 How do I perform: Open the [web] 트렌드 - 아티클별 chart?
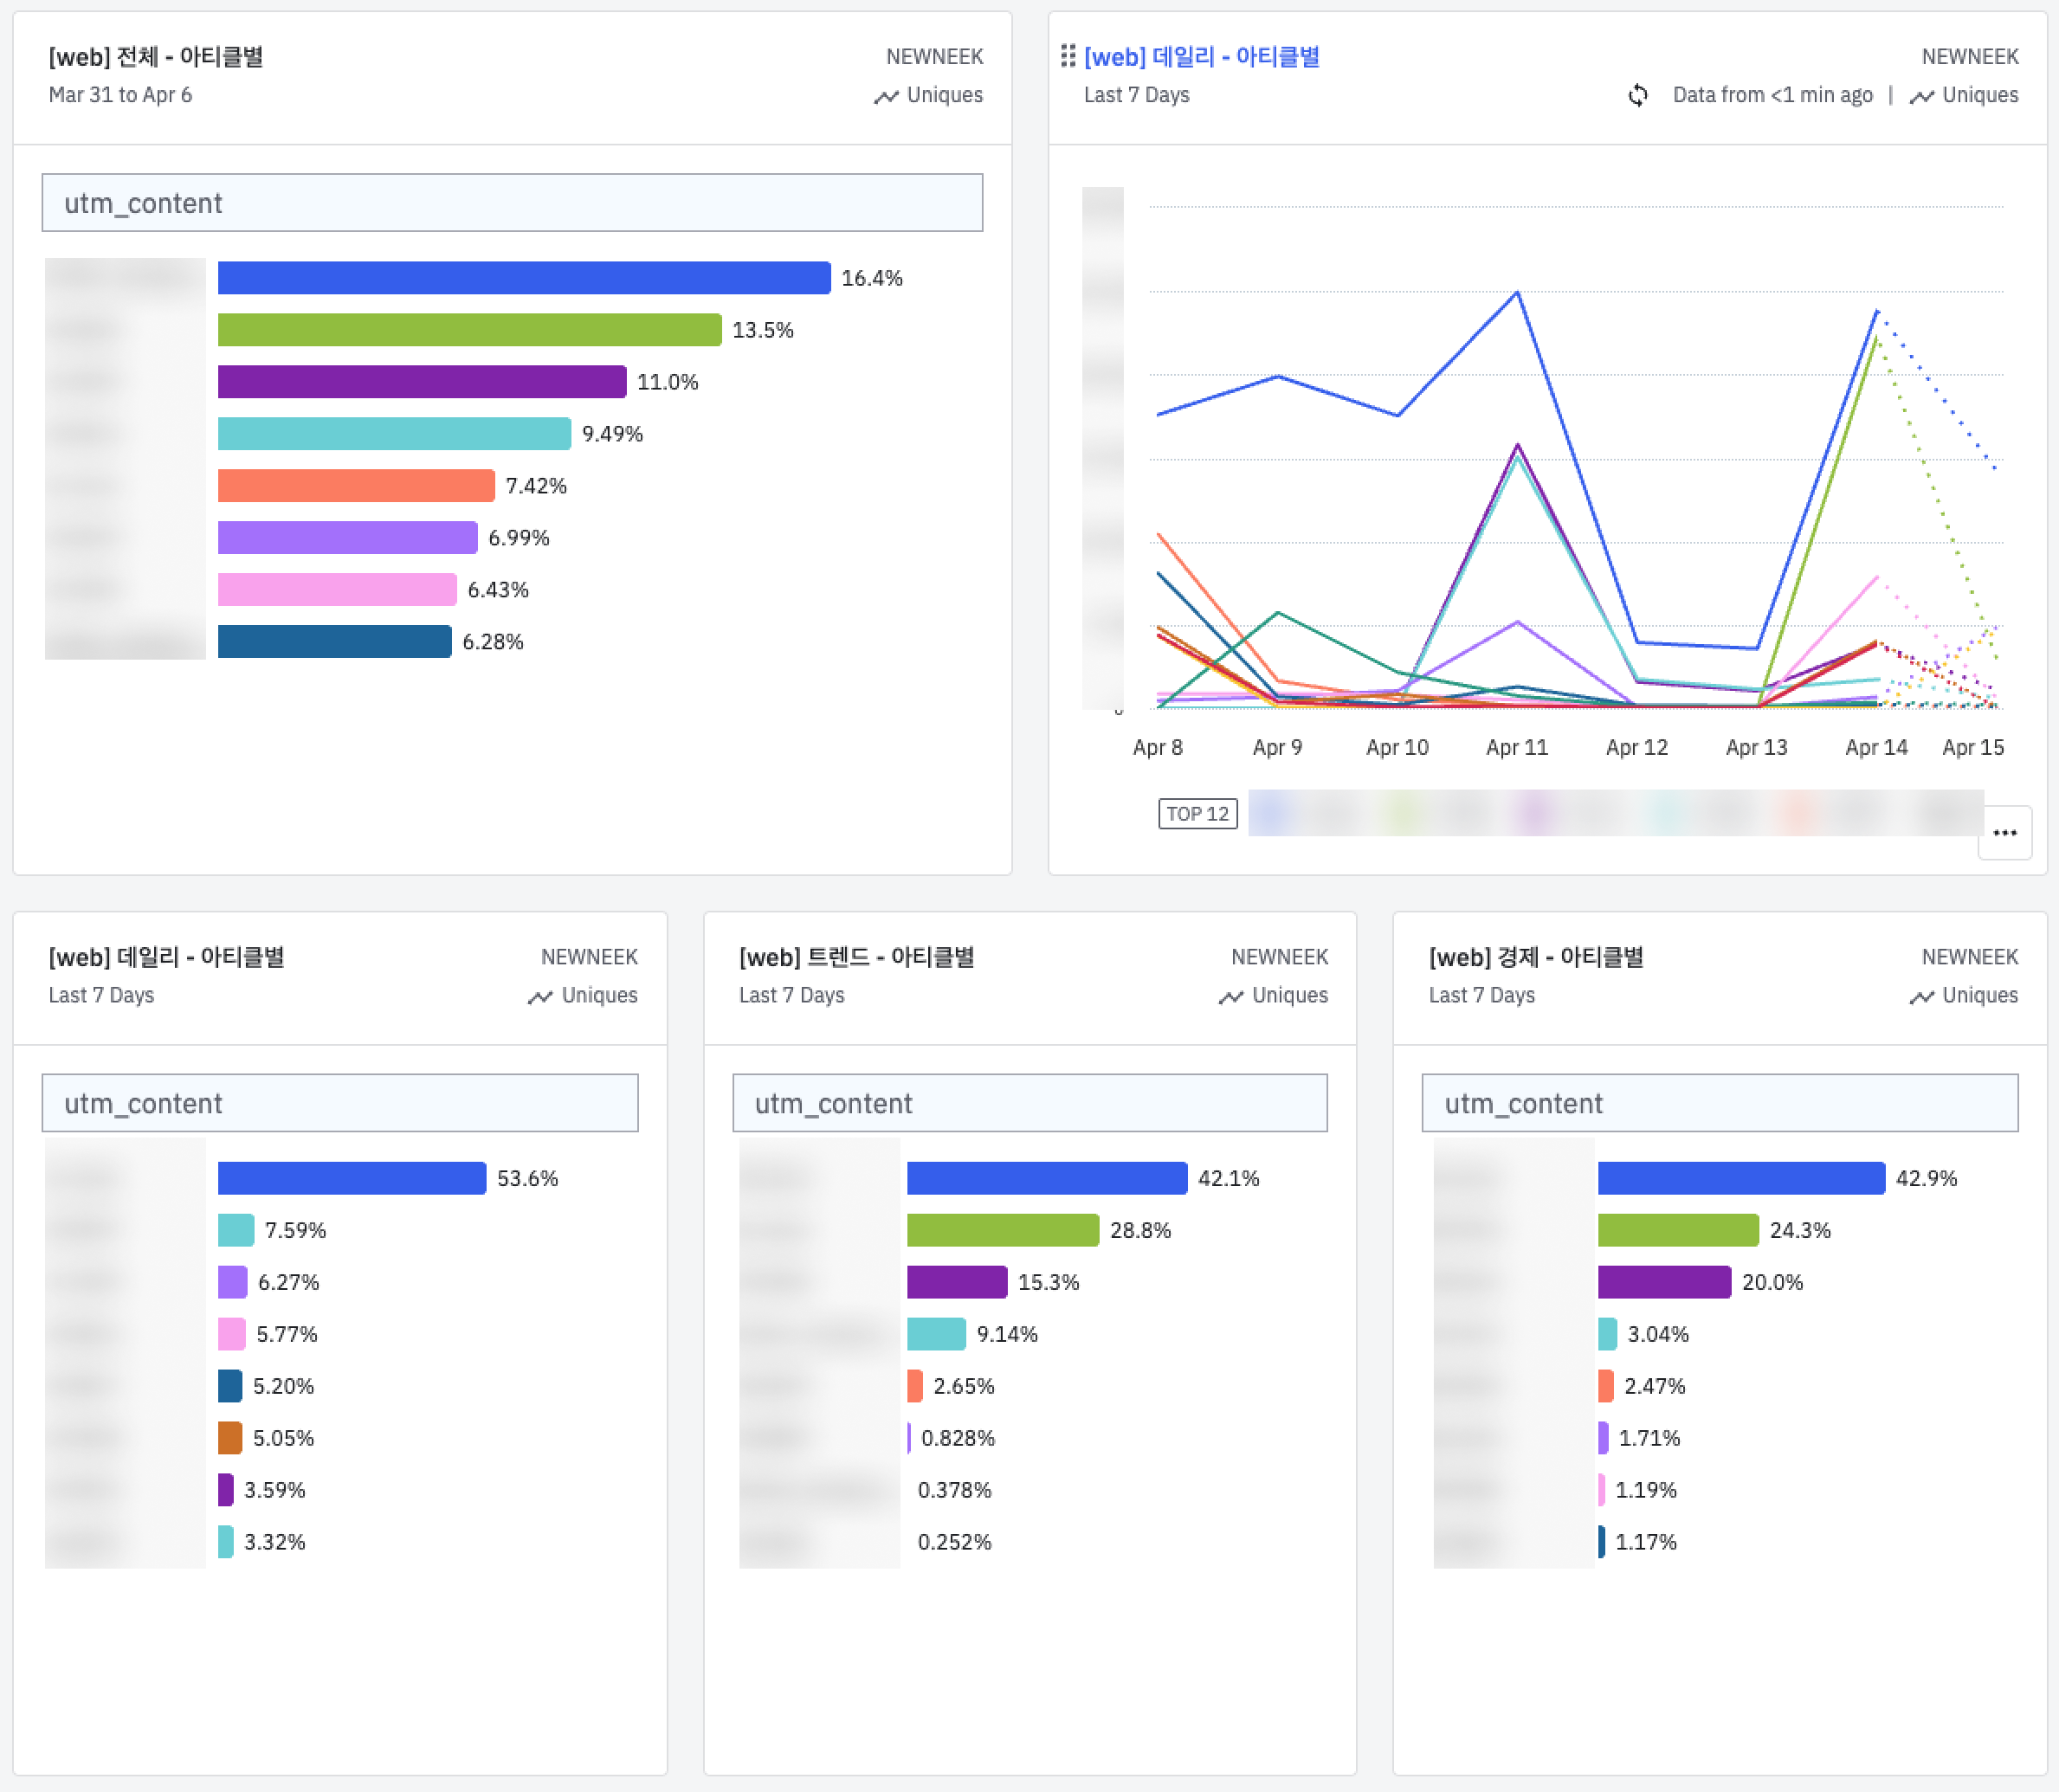pos(856,957)
